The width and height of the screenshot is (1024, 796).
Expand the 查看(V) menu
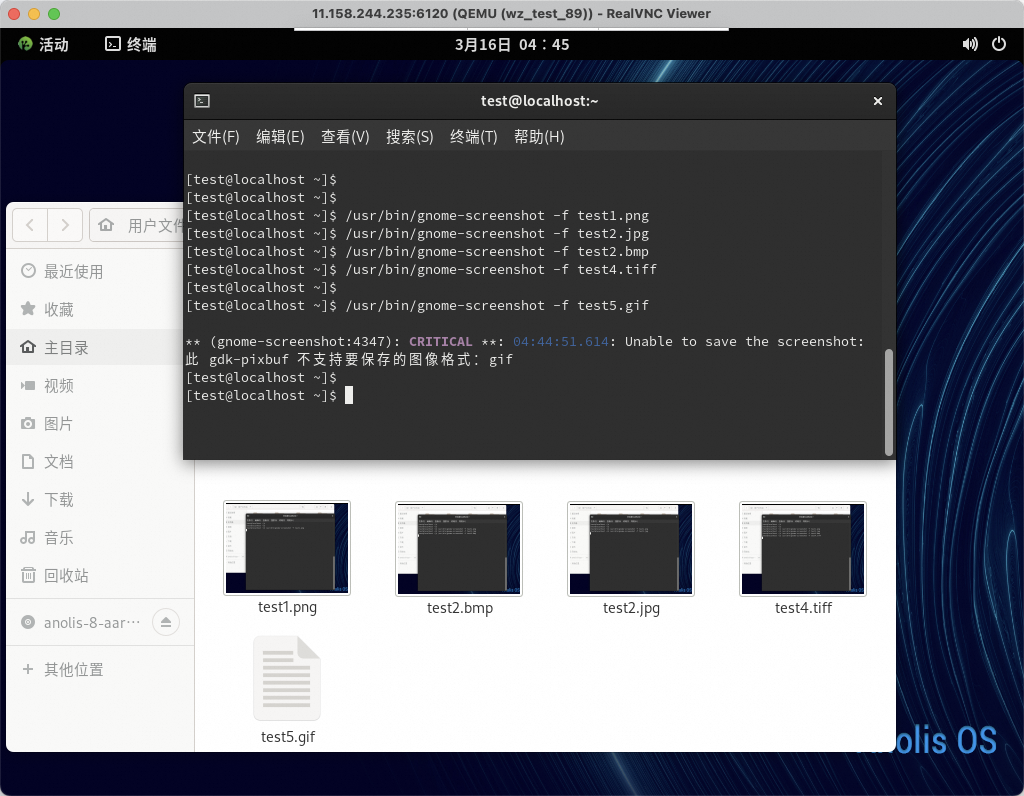(345, 137)
